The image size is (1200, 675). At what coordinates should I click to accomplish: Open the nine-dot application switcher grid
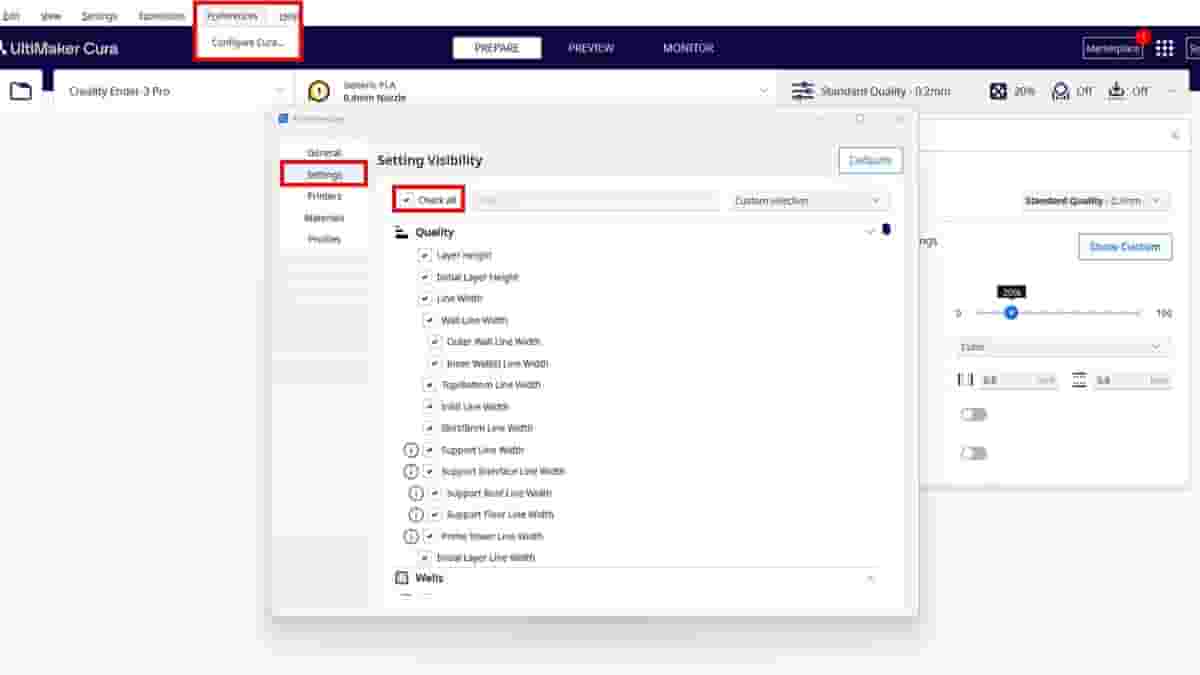tap(1164, 48)
